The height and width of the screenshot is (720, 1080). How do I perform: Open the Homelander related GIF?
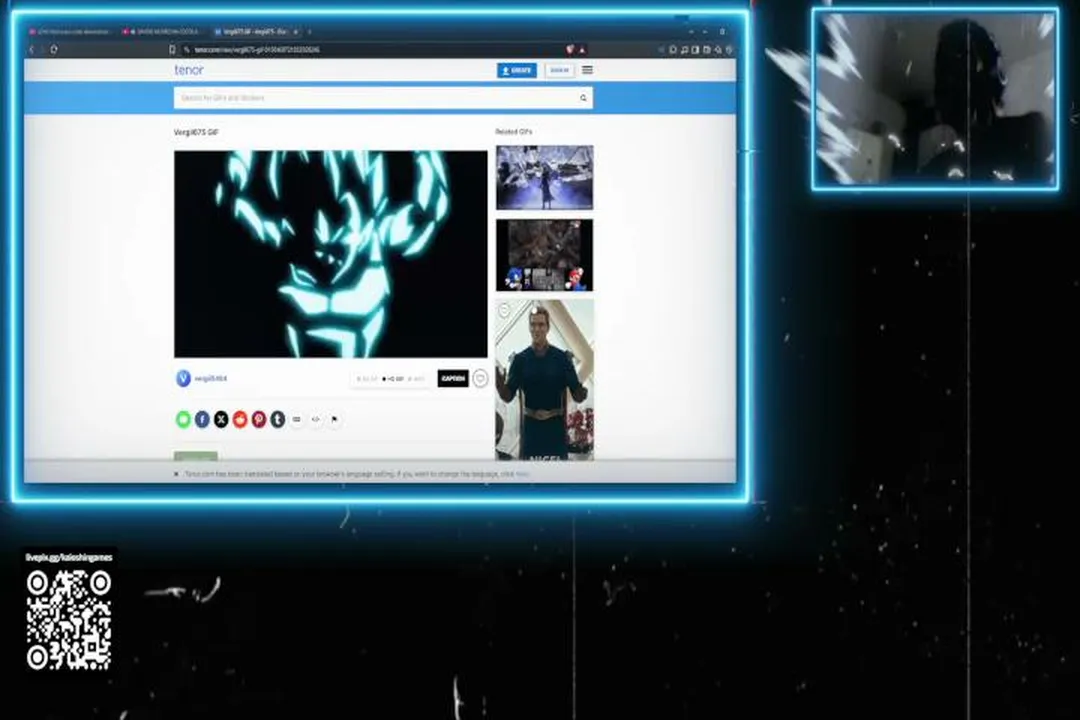pos(544,380)
